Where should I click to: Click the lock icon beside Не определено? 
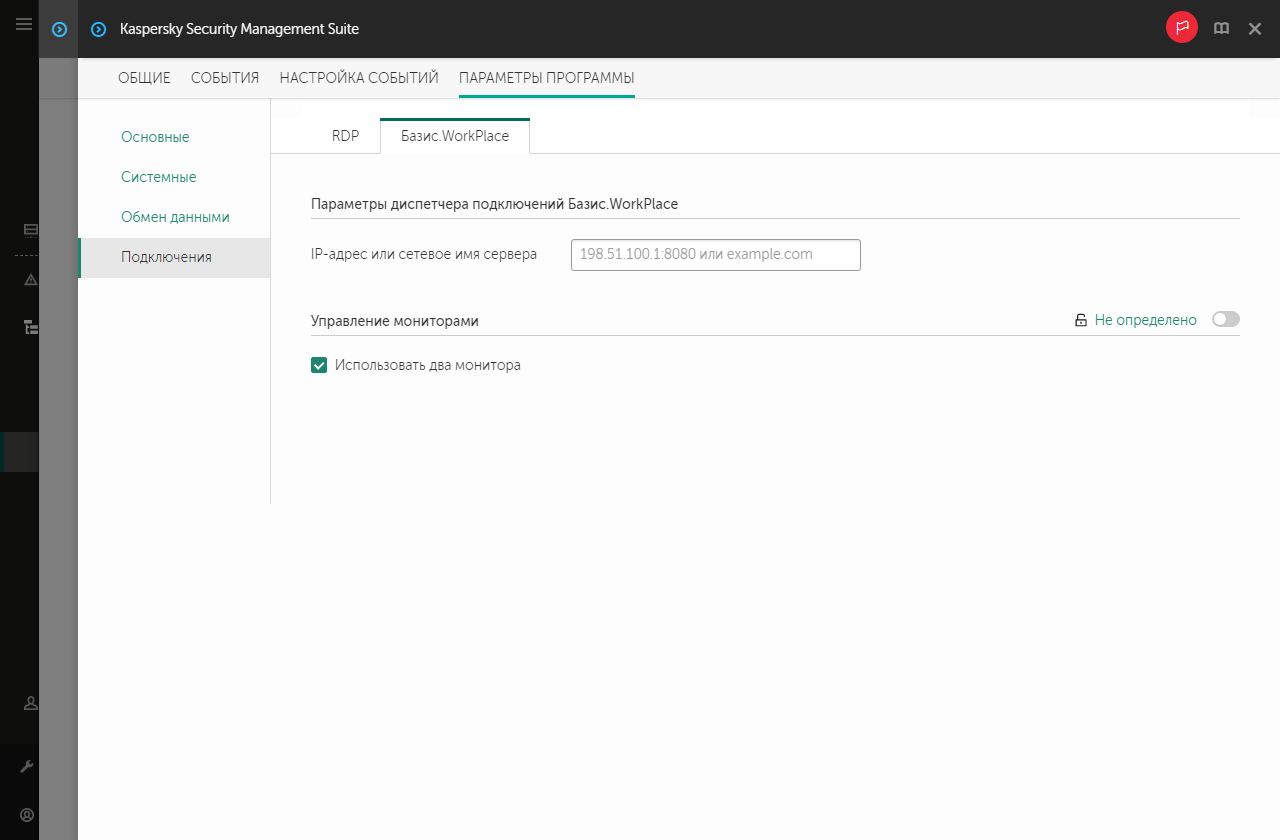pyautogui.click(x=1080, y=320)
